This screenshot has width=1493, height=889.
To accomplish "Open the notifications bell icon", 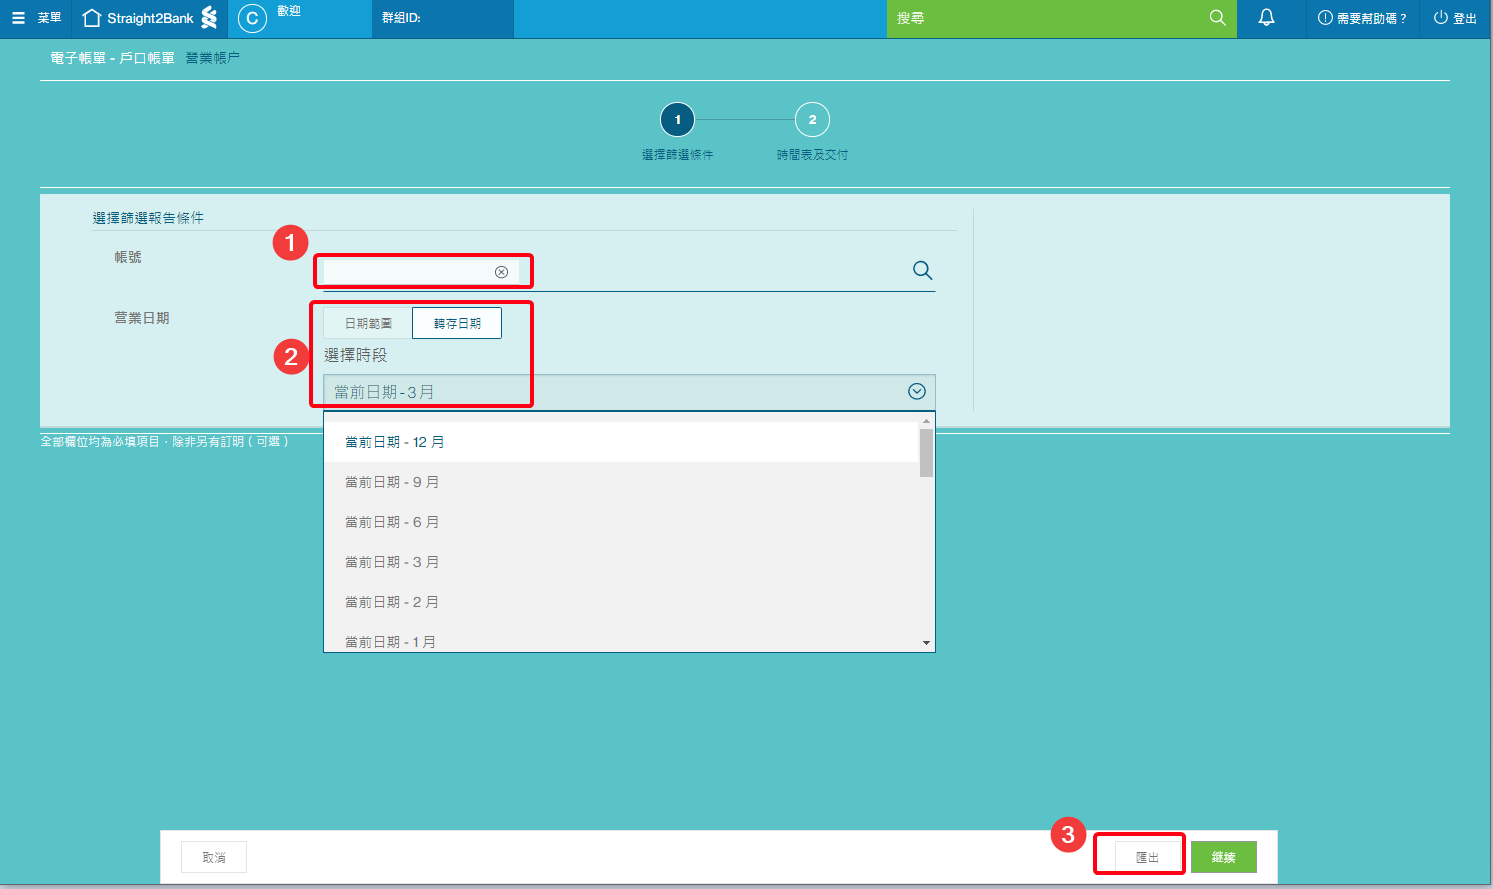I will (1266, 18).
